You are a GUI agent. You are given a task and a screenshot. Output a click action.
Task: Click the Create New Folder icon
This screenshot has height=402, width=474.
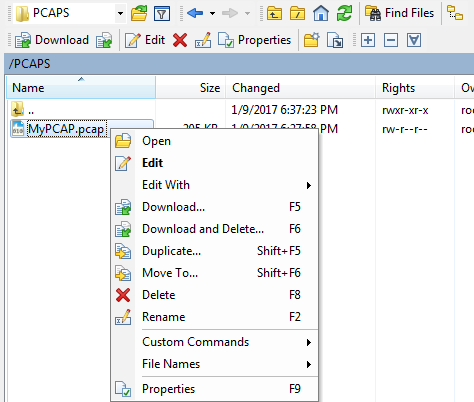tap(312, 40)
